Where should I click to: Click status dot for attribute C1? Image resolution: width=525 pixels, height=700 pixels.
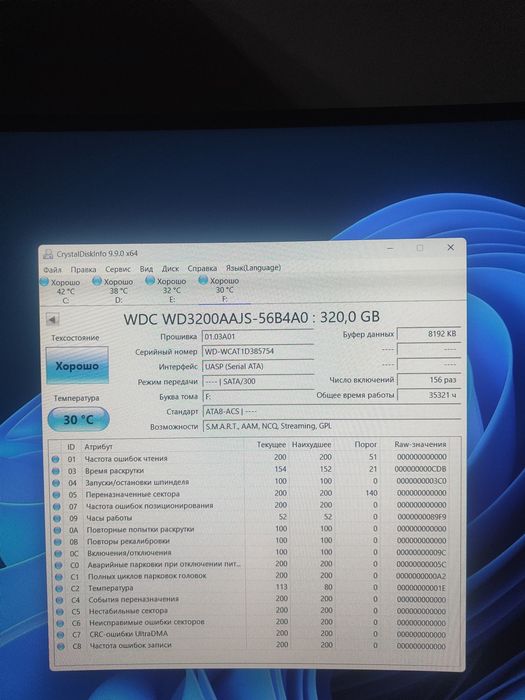pyautogui.click(x=59, y=577)
